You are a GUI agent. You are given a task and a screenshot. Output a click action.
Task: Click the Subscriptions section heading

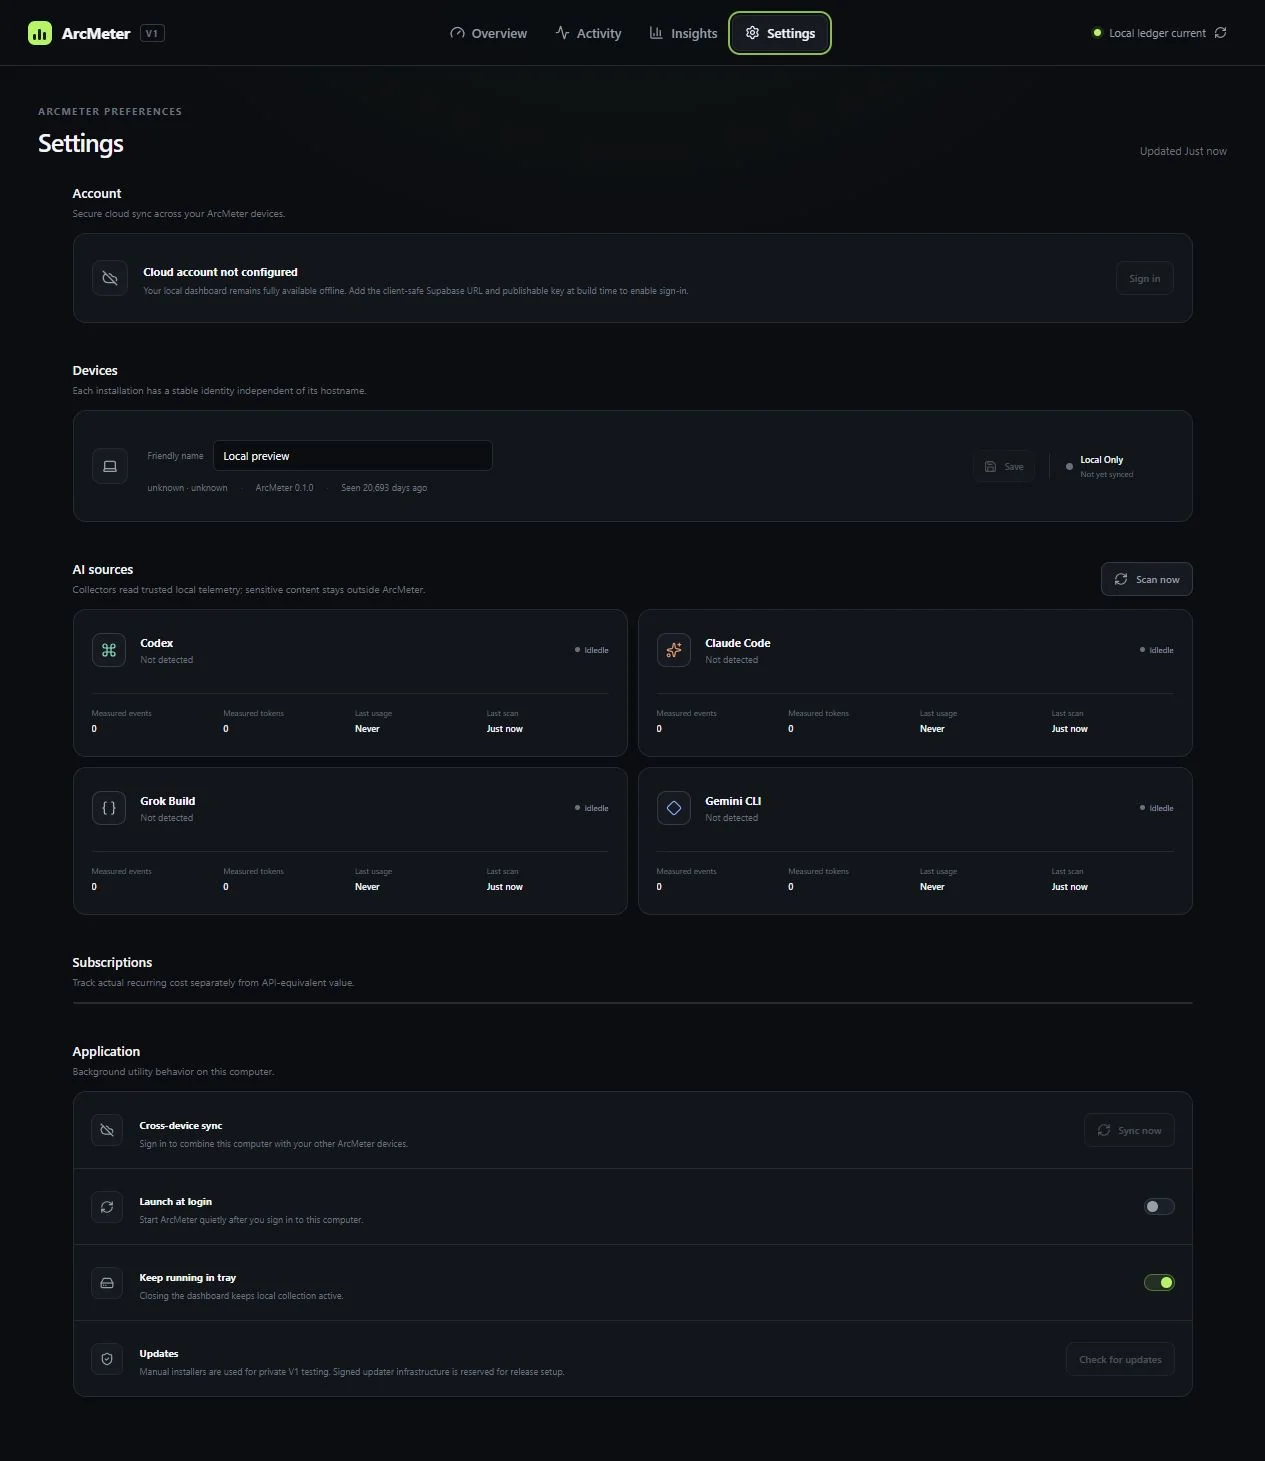click(112, 962)
